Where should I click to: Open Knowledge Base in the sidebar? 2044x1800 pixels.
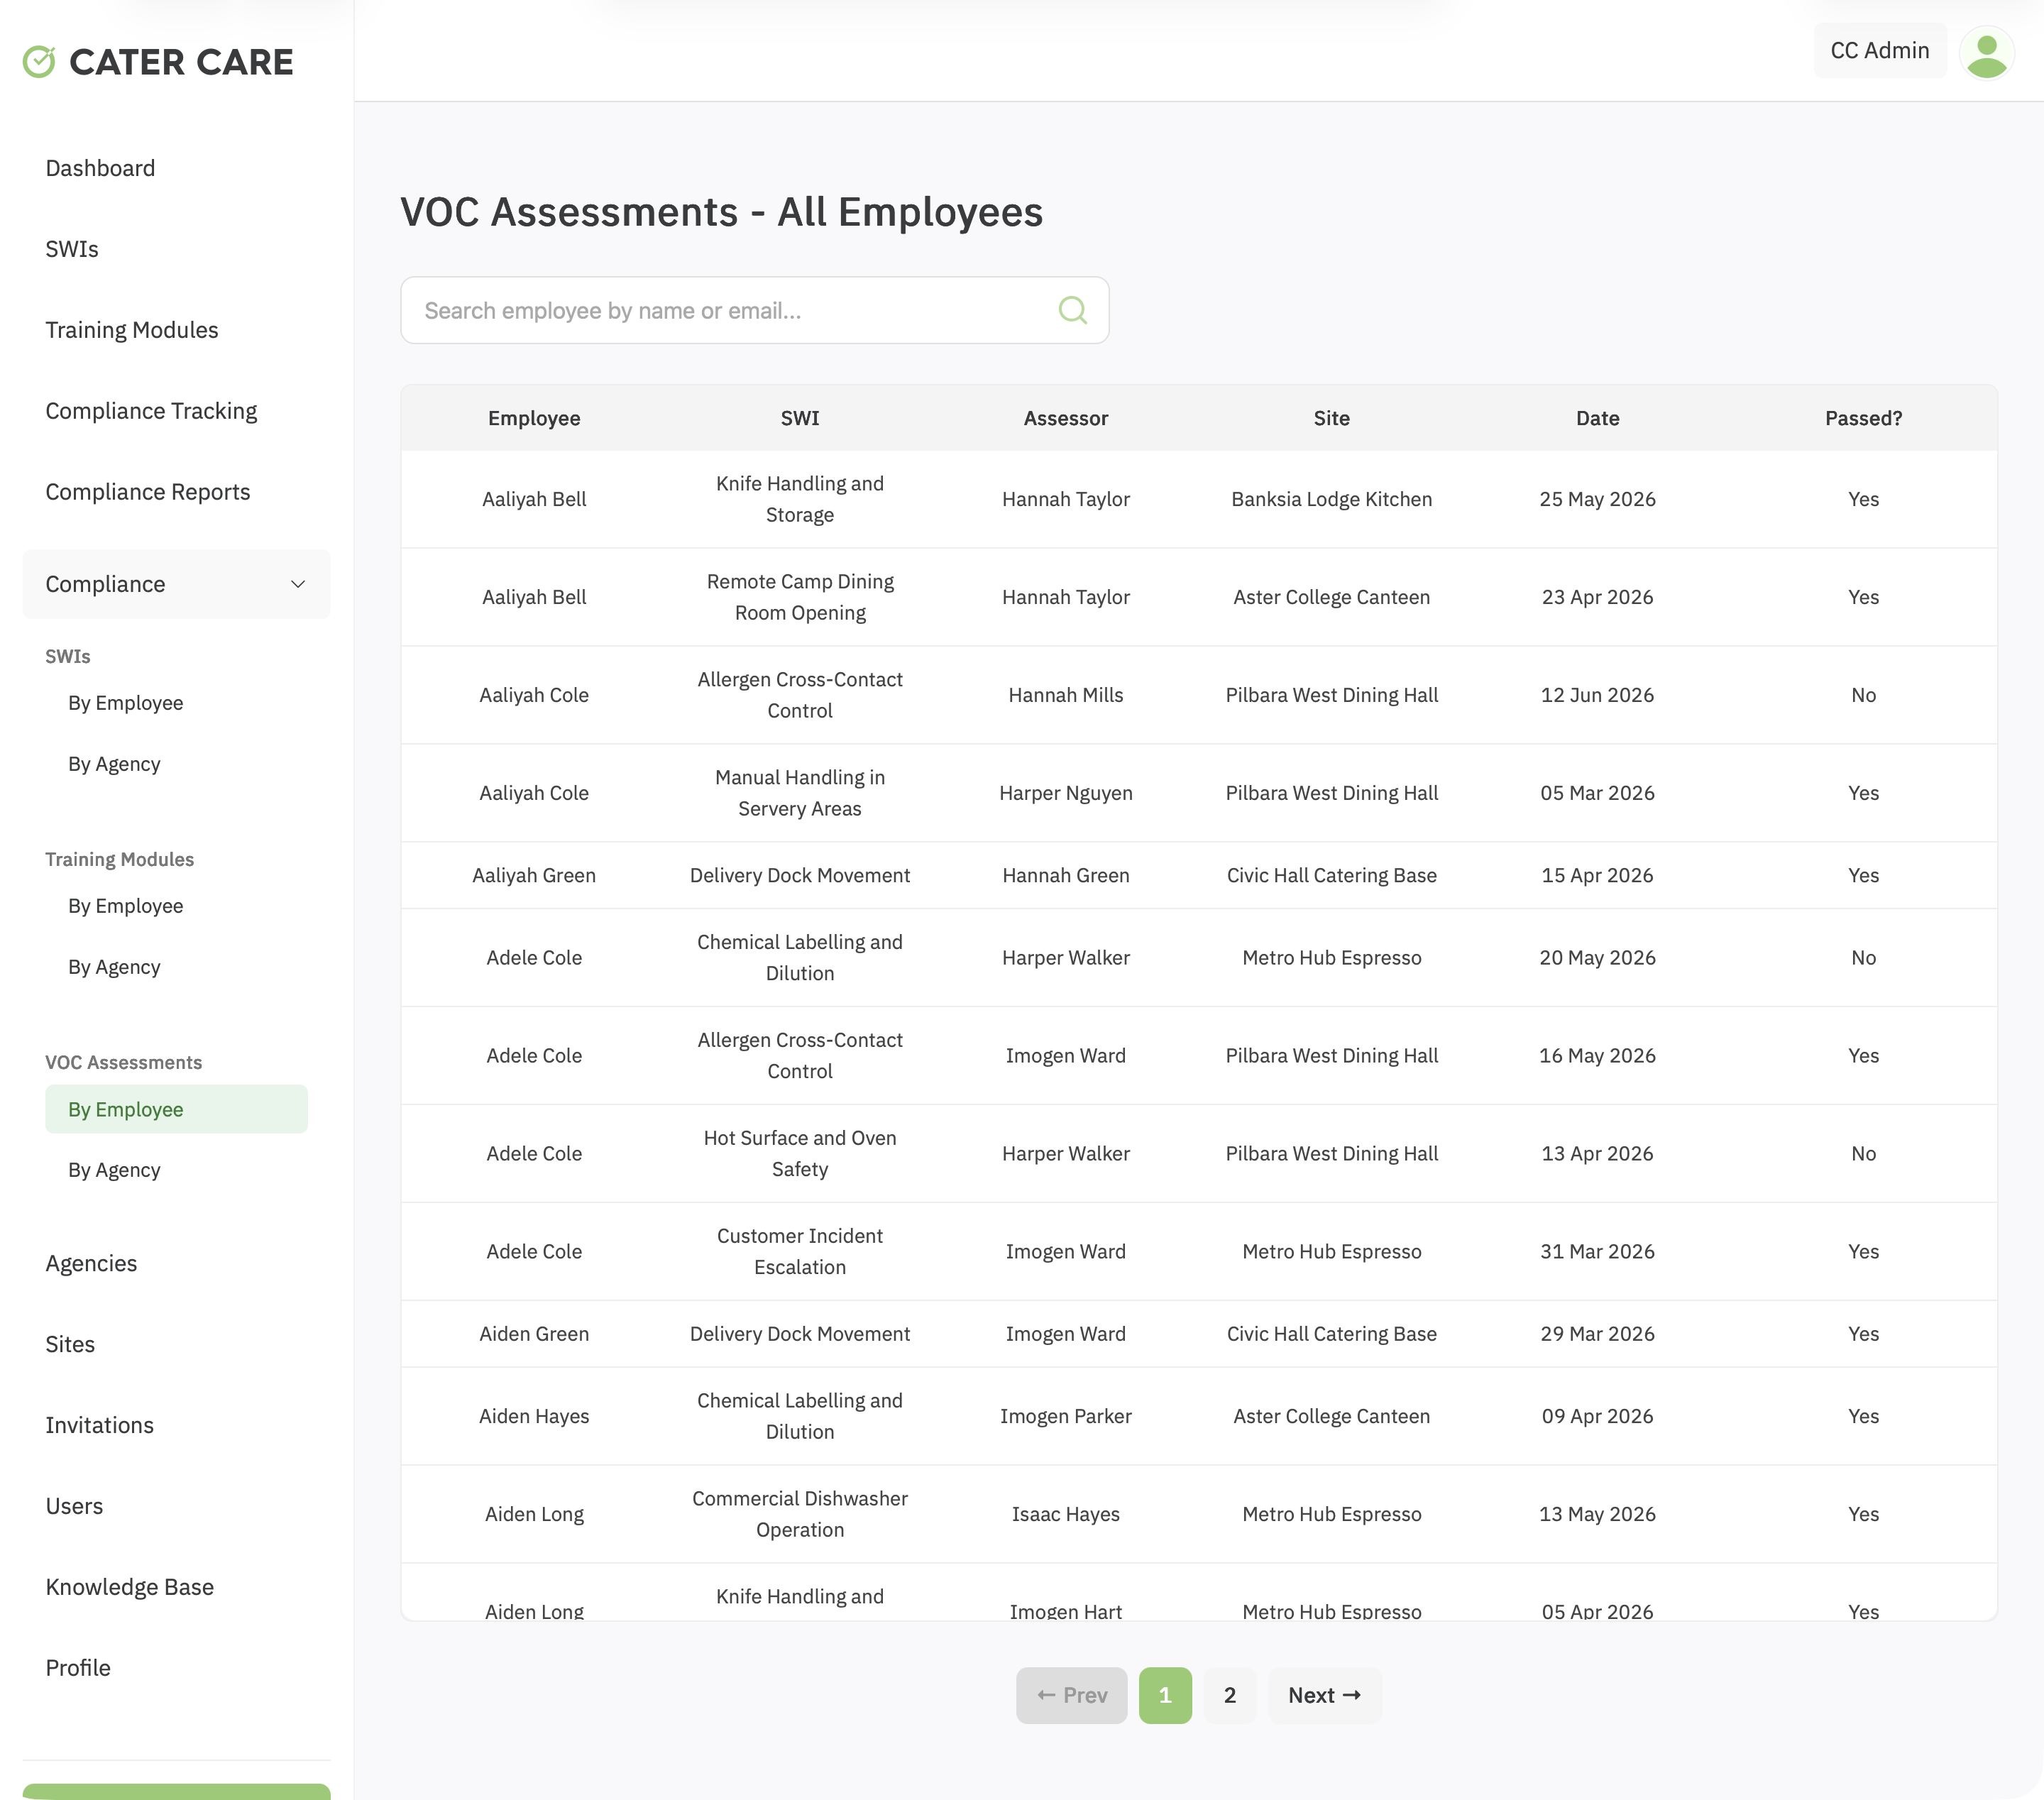(x=130, y=1587)
